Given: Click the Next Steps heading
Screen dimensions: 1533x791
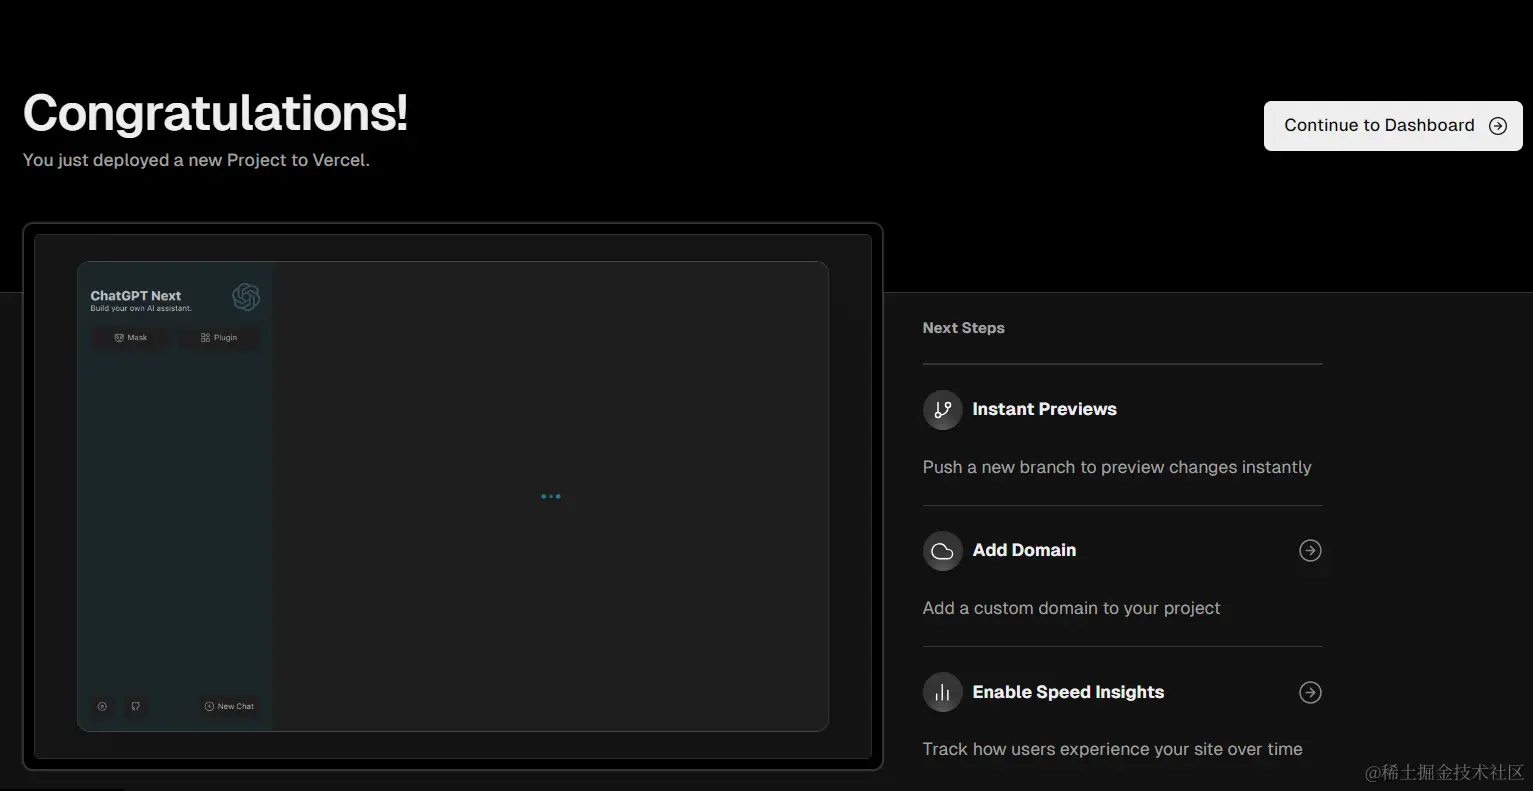Looking at the screenshot, I should tap(963, 328).
